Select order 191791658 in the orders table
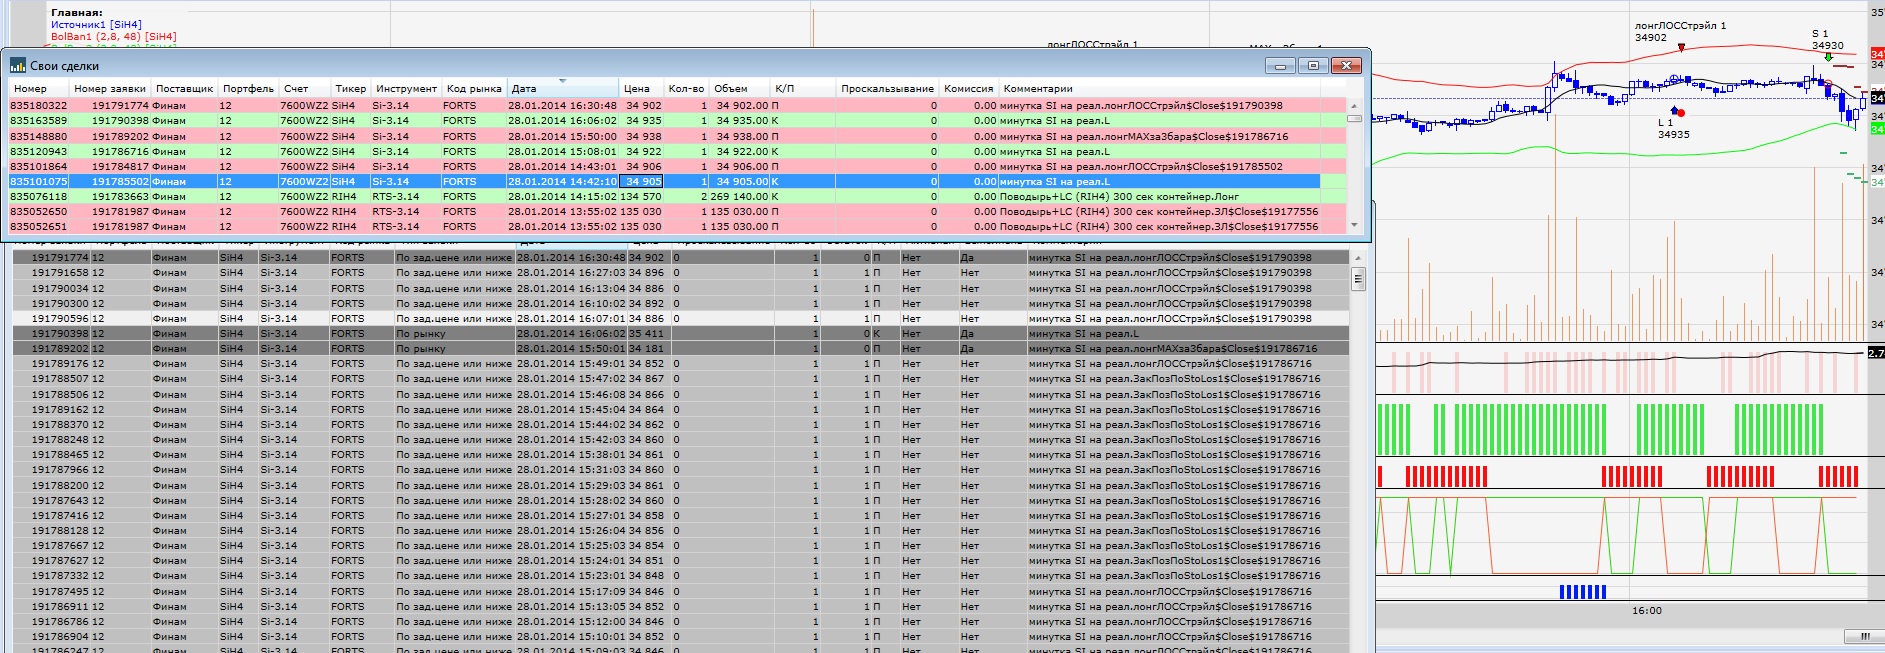 (x=680, y=272)
